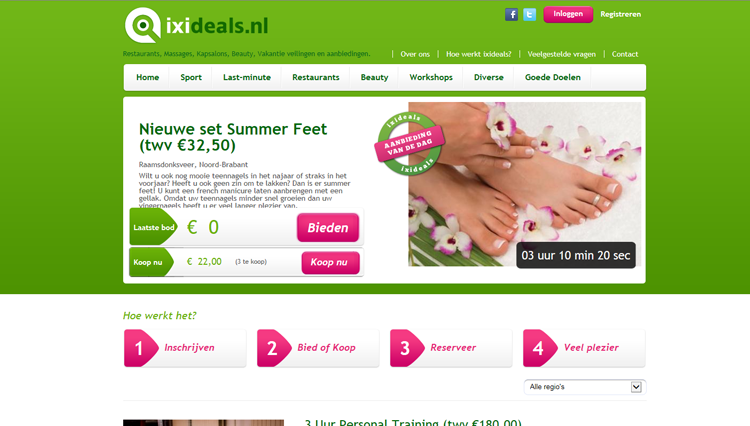
Task: Click the ixideals.nl magnifier logo
Action: [x=143, y=25]
